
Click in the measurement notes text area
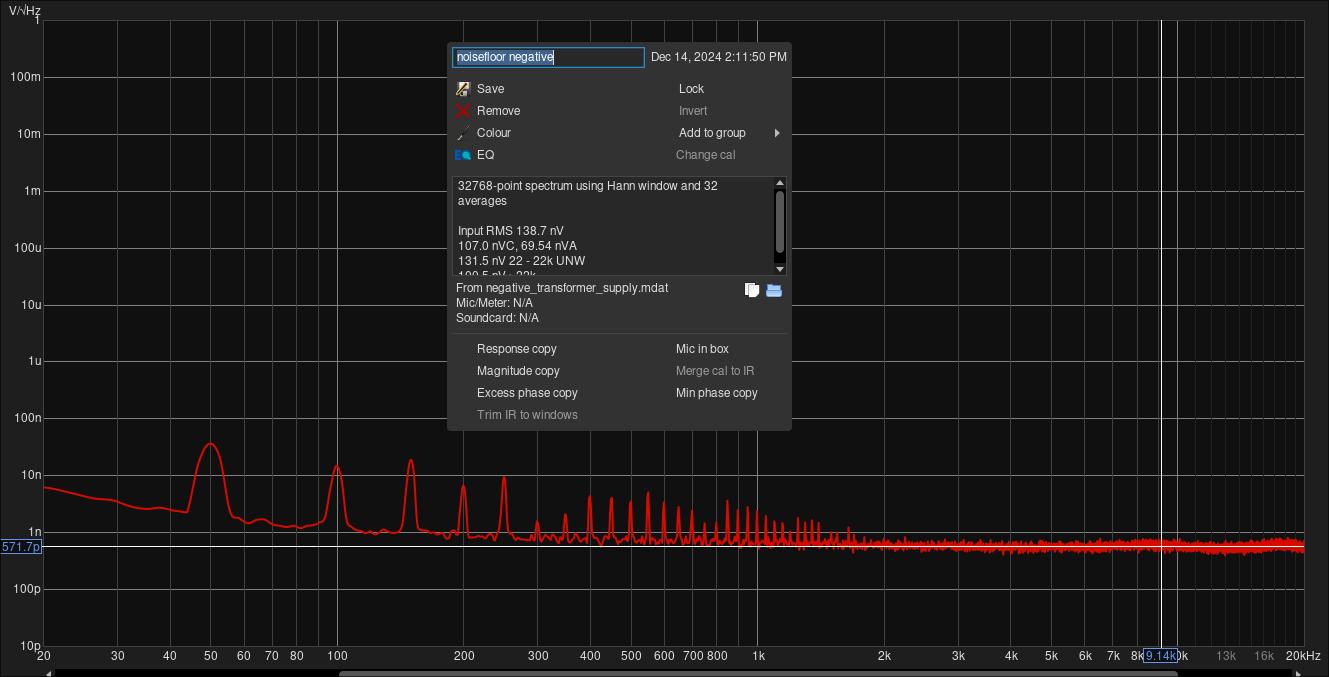pyautogui.click(x=613, y=226)
